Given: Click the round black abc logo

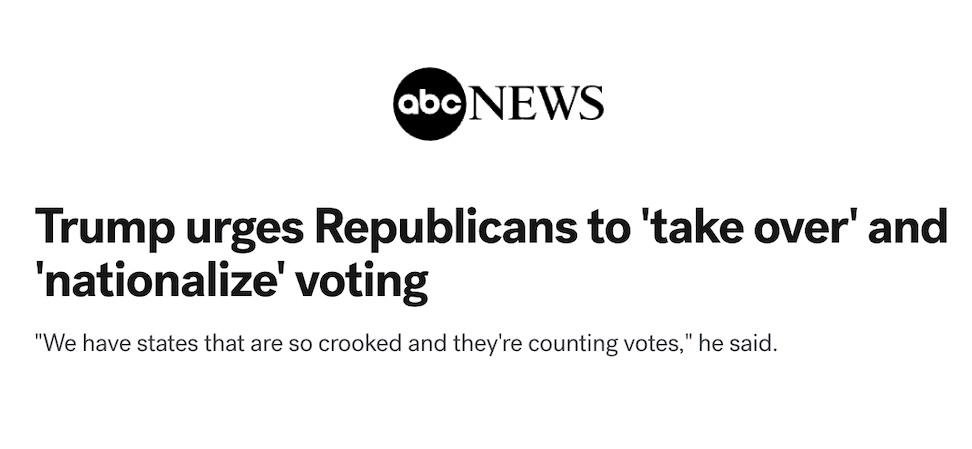Looking at the screenshot, I should pos(430,104).
